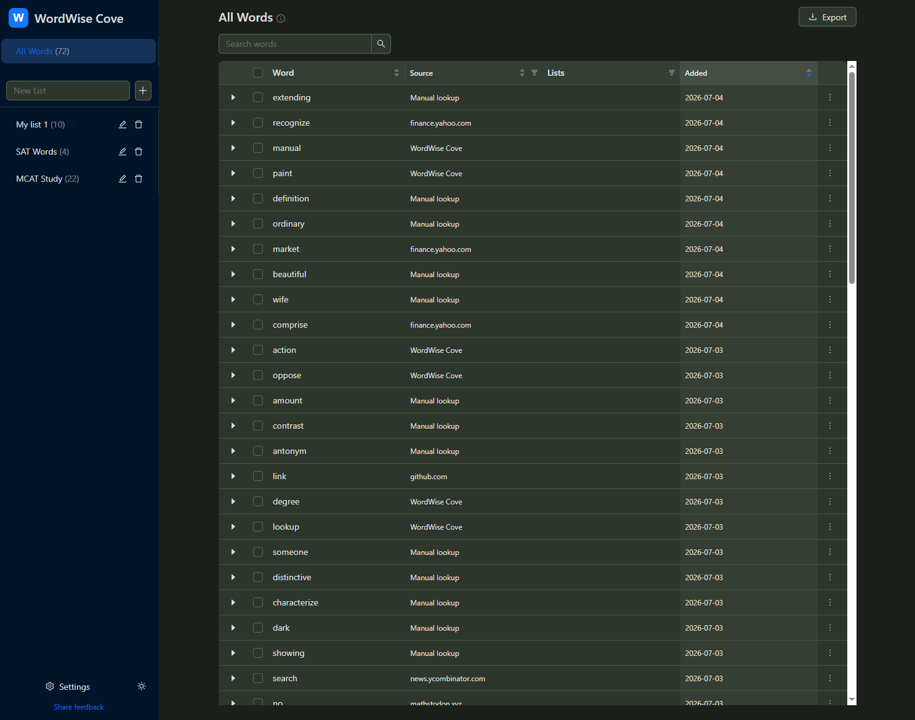
Task: Click the word 'amount' in the table
Action: (x=287, y=400)
